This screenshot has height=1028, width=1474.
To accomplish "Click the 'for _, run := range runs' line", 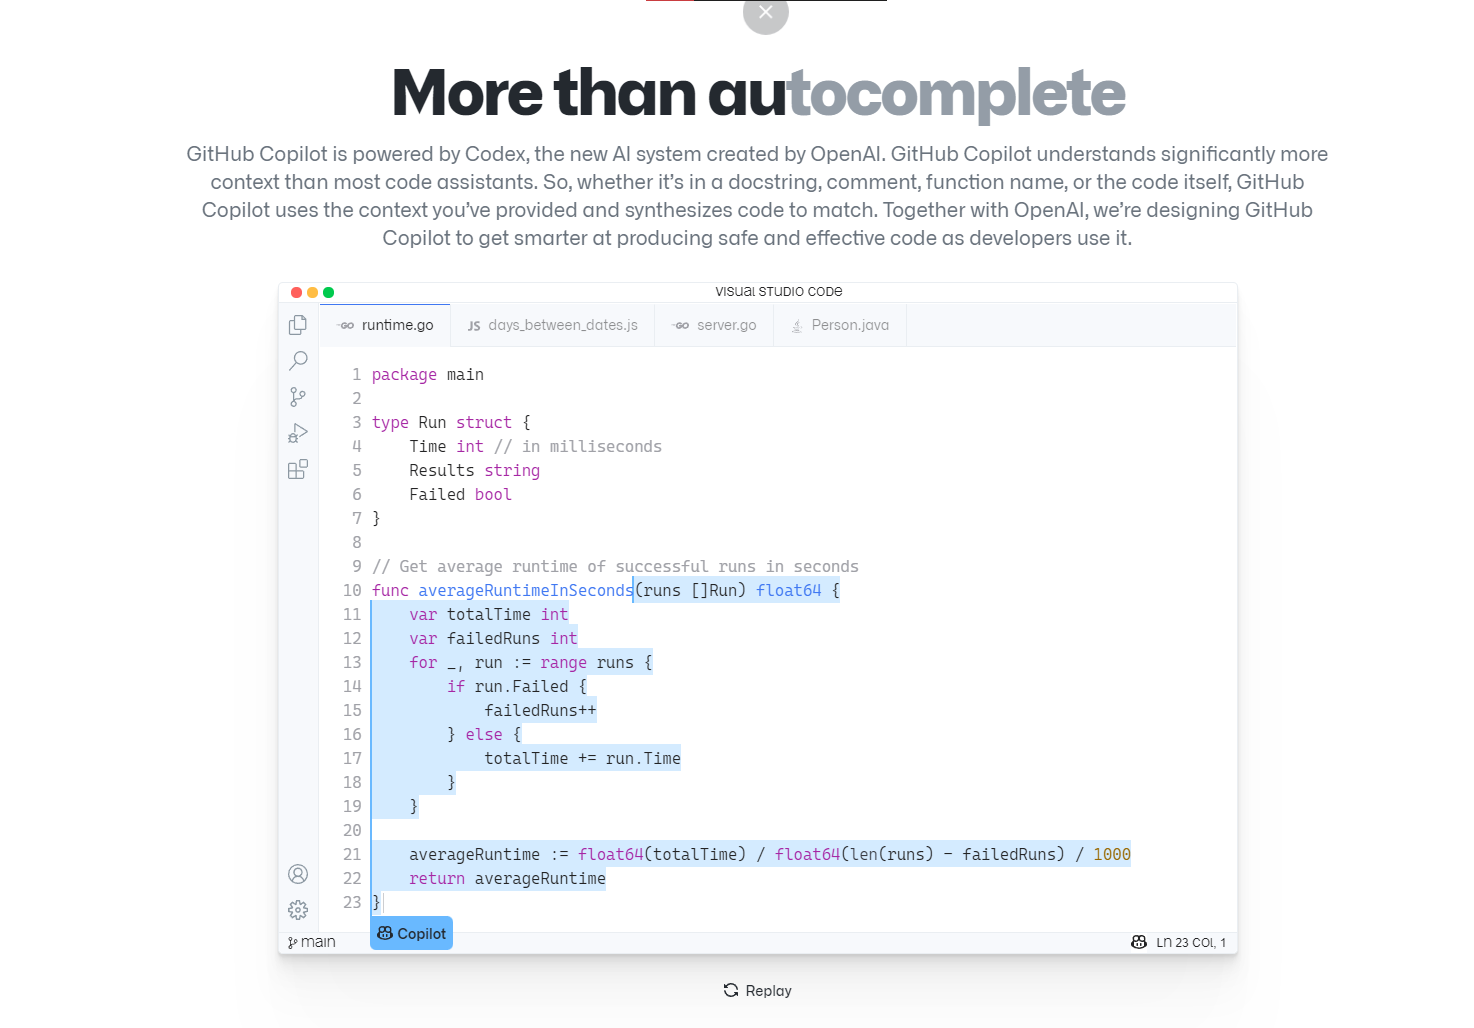I will tap(530, 662).
